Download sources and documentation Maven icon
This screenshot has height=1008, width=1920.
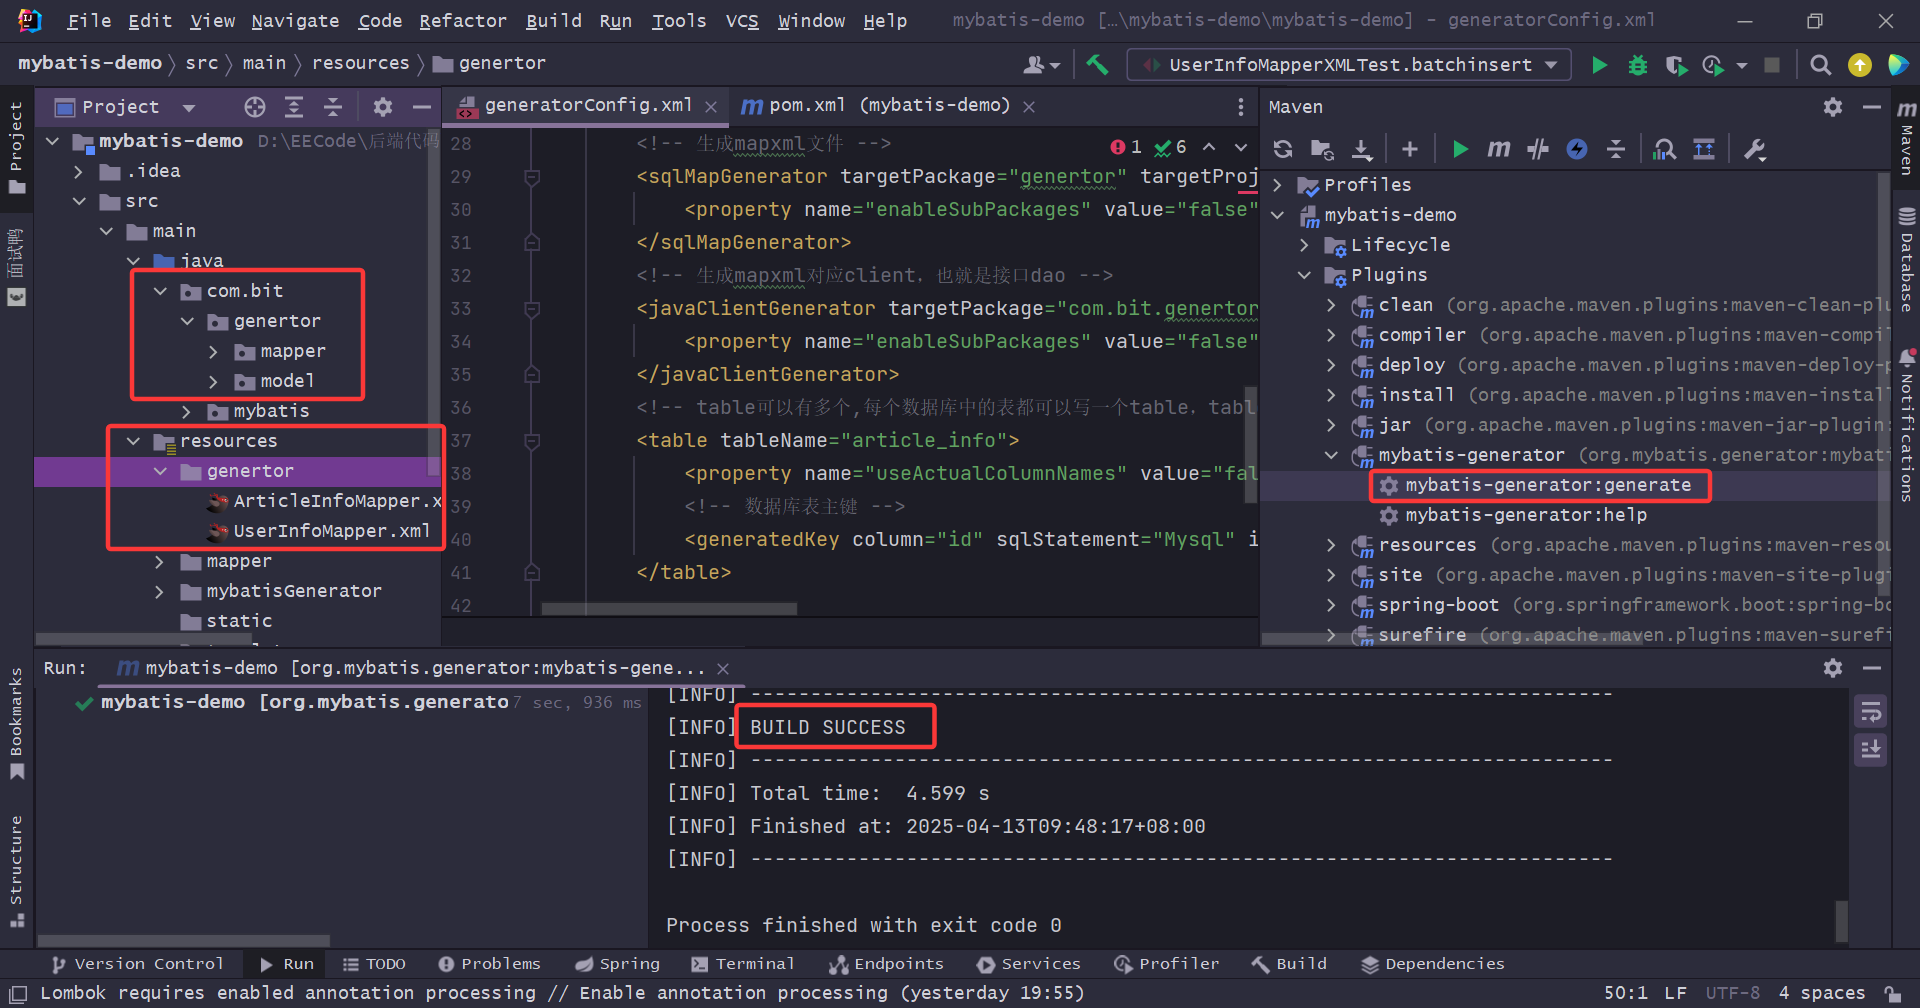point(1362,150)
